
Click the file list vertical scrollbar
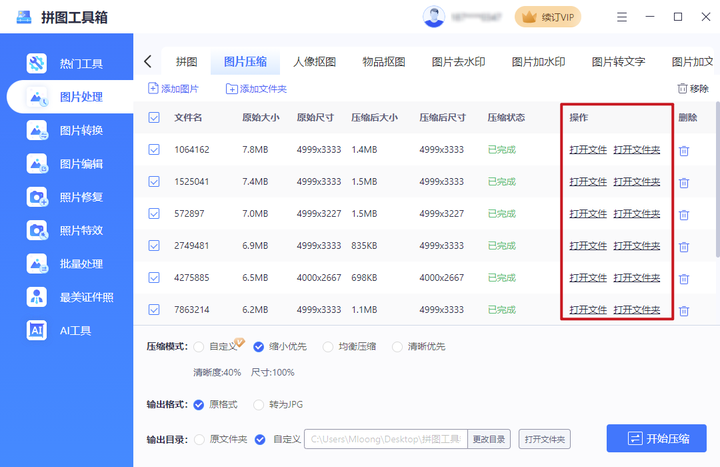point(718,180)
